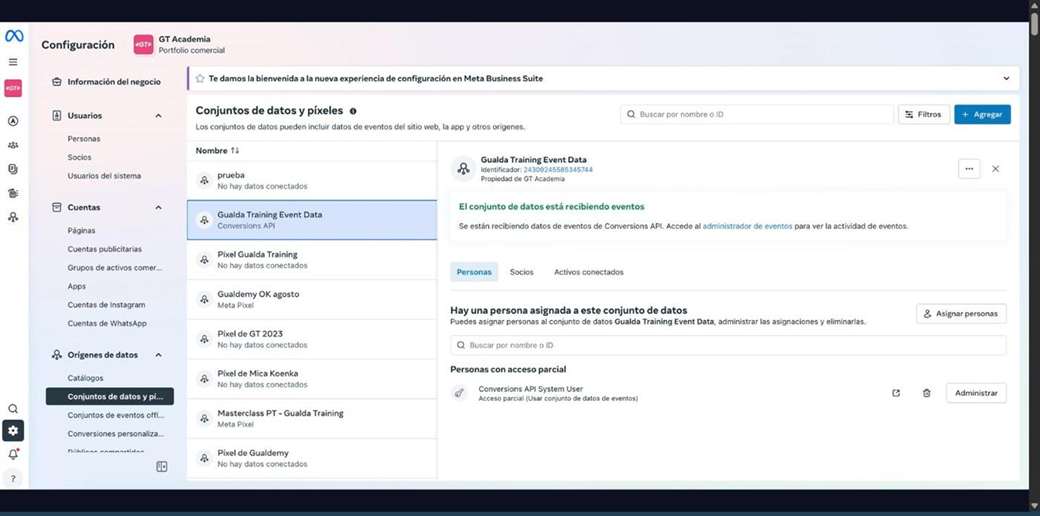Click the Meta logo in the rail
1040x516 pixels.
(x=13, y=36)
